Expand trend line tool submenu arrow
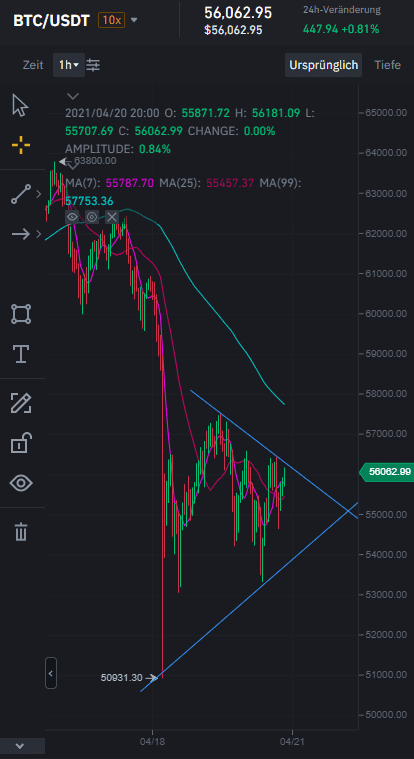 (39, 194)
